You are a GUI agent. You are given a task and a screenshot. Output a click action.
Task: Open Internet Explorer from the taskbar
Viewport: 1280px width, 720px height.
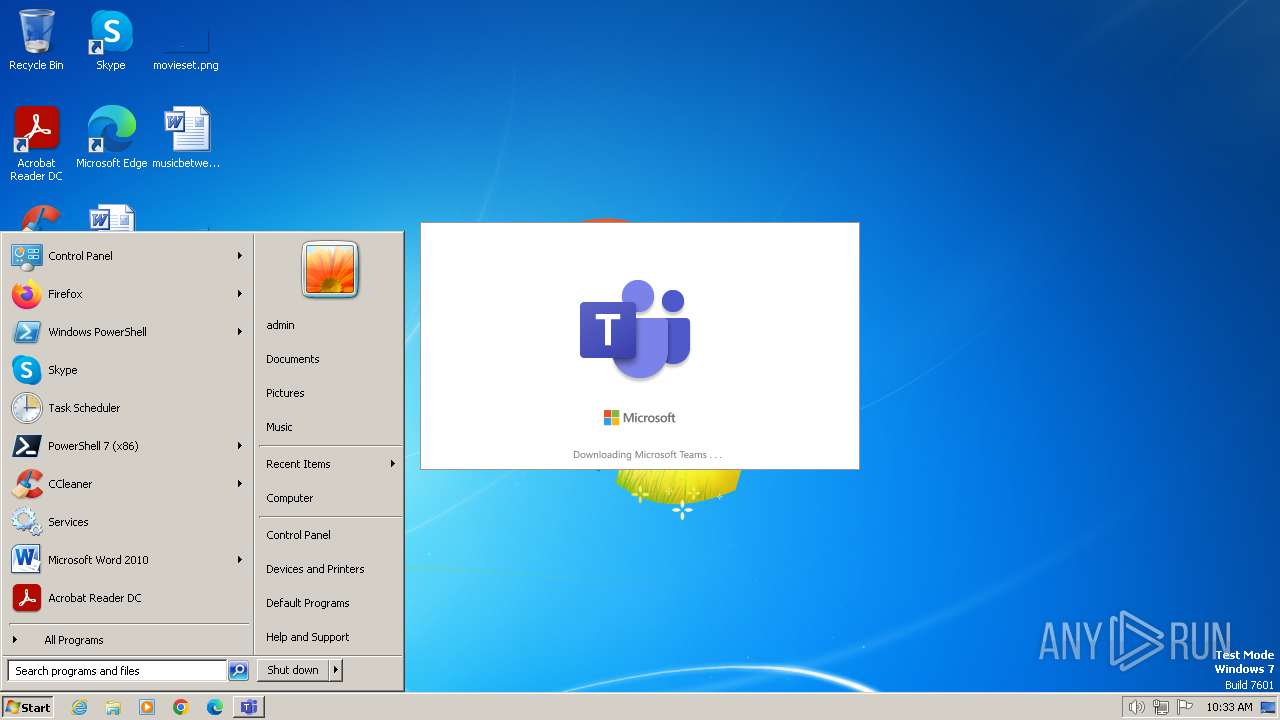tap(79, 707)
